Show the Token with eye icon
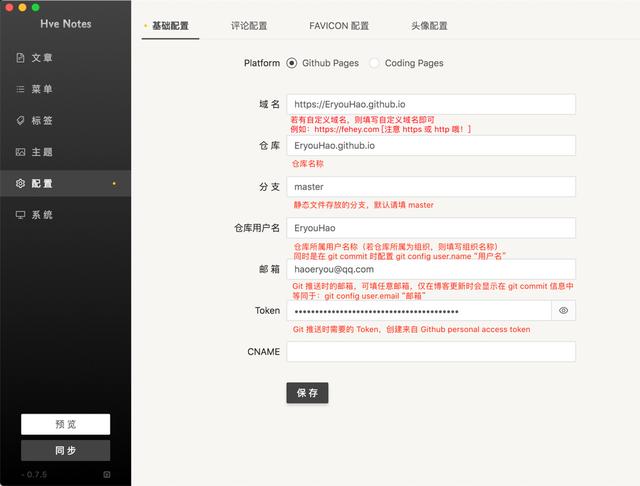 click(563, 311)
